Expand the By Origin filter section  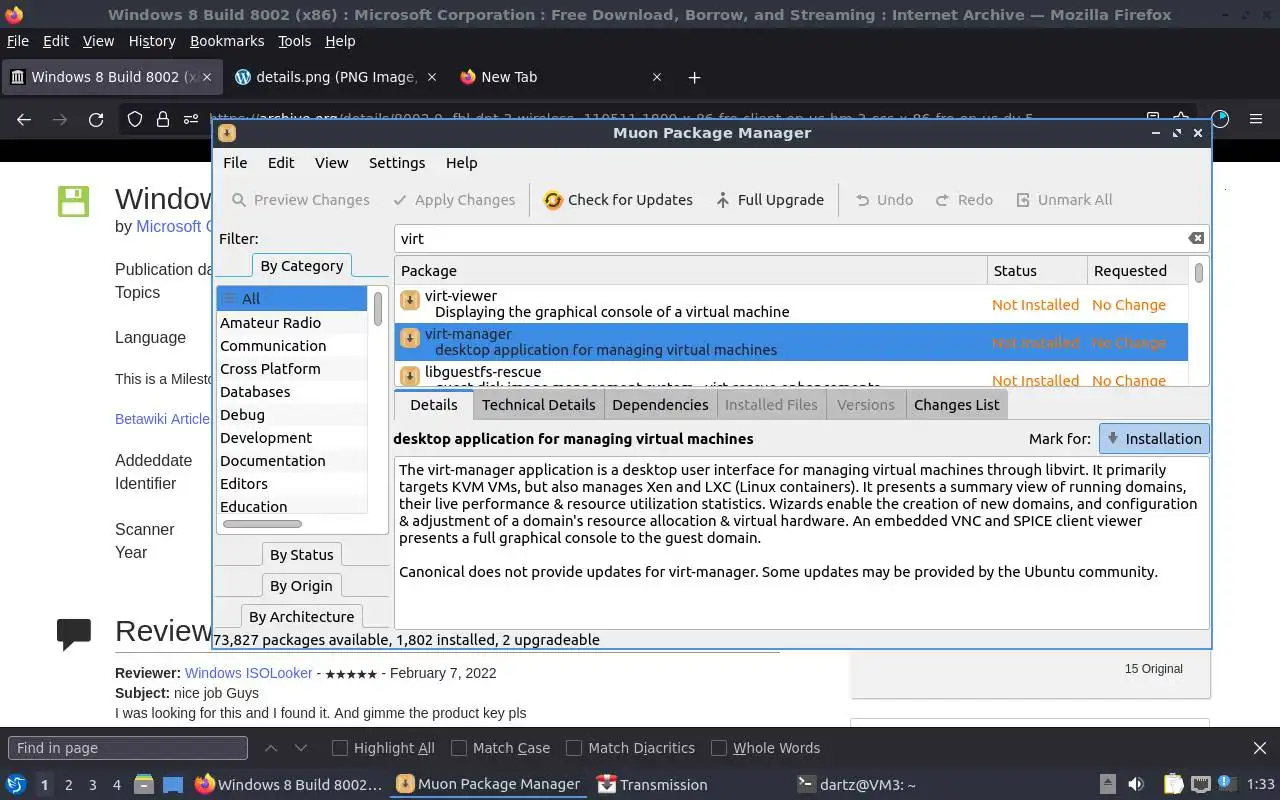[301, 586]
